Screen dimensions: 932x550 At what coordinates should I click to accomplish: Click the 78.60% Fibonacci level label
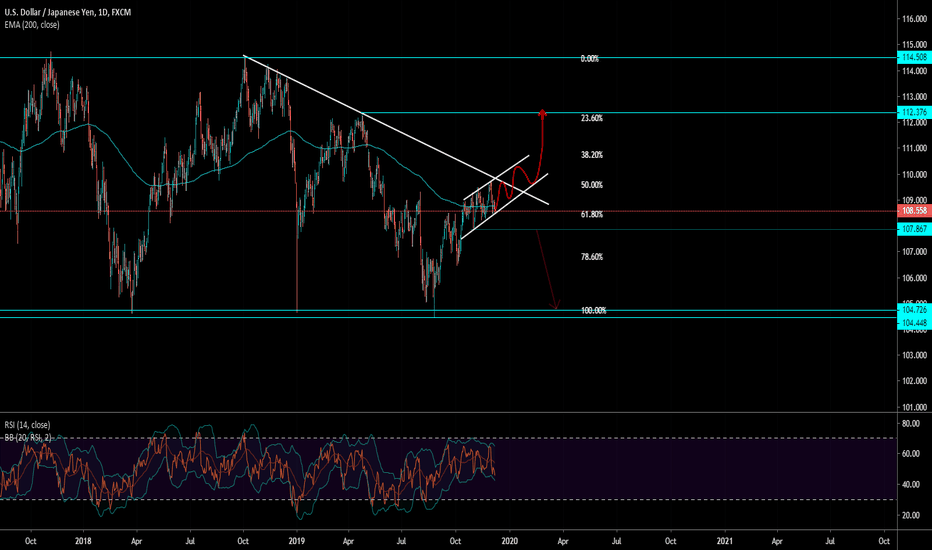tap(591, 257)
